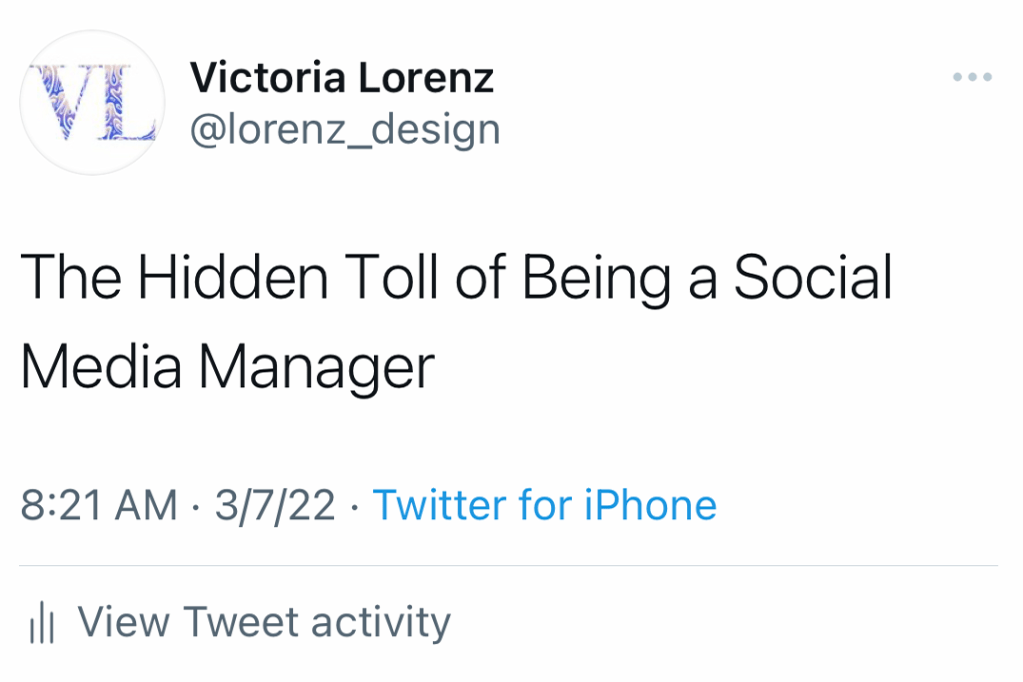Click the word "activity" below the divider
1023x682 pixels.
(381, 622)
